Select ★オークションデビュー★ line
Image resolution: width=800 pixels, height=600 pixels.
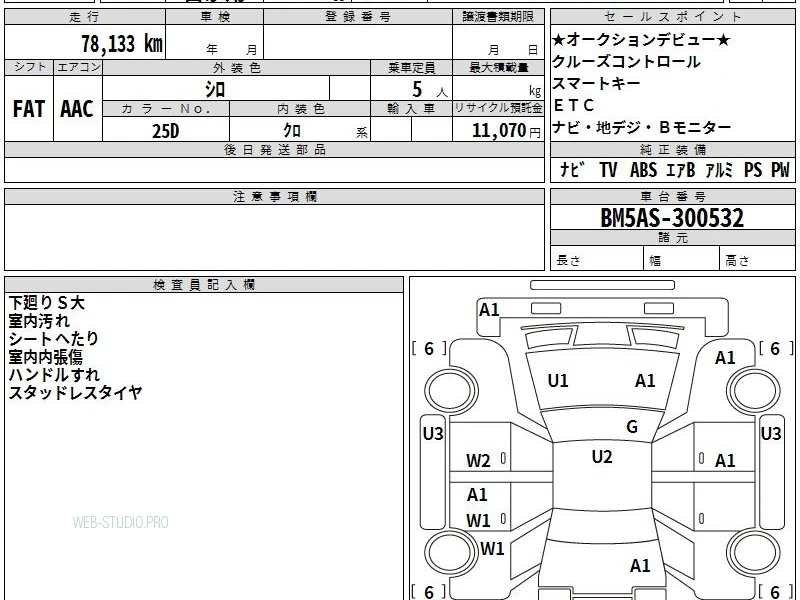point(641,39)
